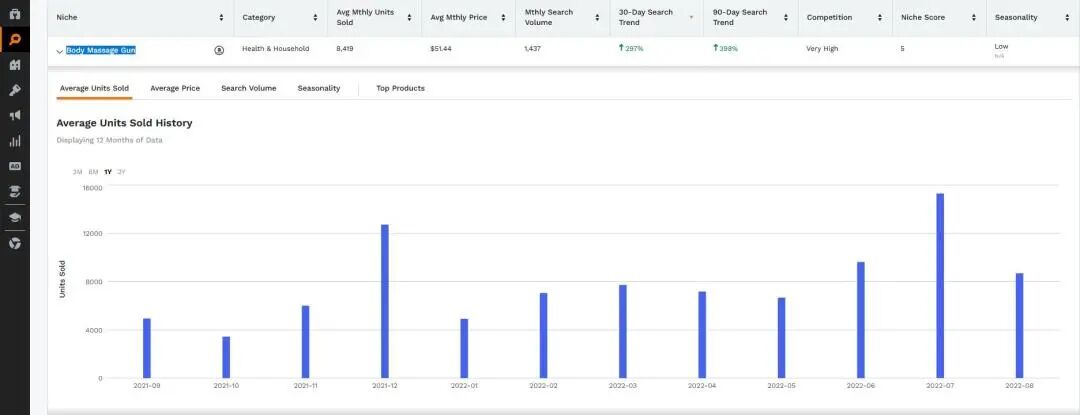Viewport: 1080px width, 415px height.
Task: Open the supplier warehouse icon in sidebar
Action: [14, 65]
